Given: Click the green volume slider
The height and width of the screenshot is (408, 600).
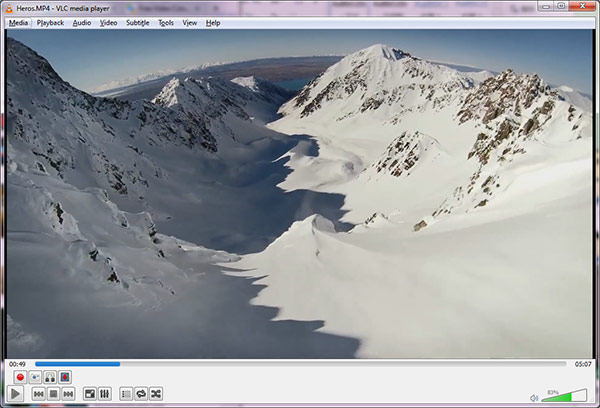Looking at the screenshot, I should tap(564, 395).
